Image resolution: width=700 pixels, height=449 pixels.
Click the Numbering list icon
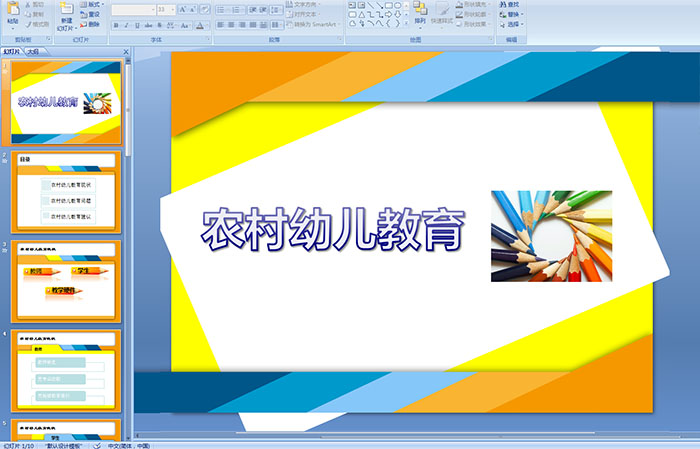pyautogui.click(x=238, y=9)
